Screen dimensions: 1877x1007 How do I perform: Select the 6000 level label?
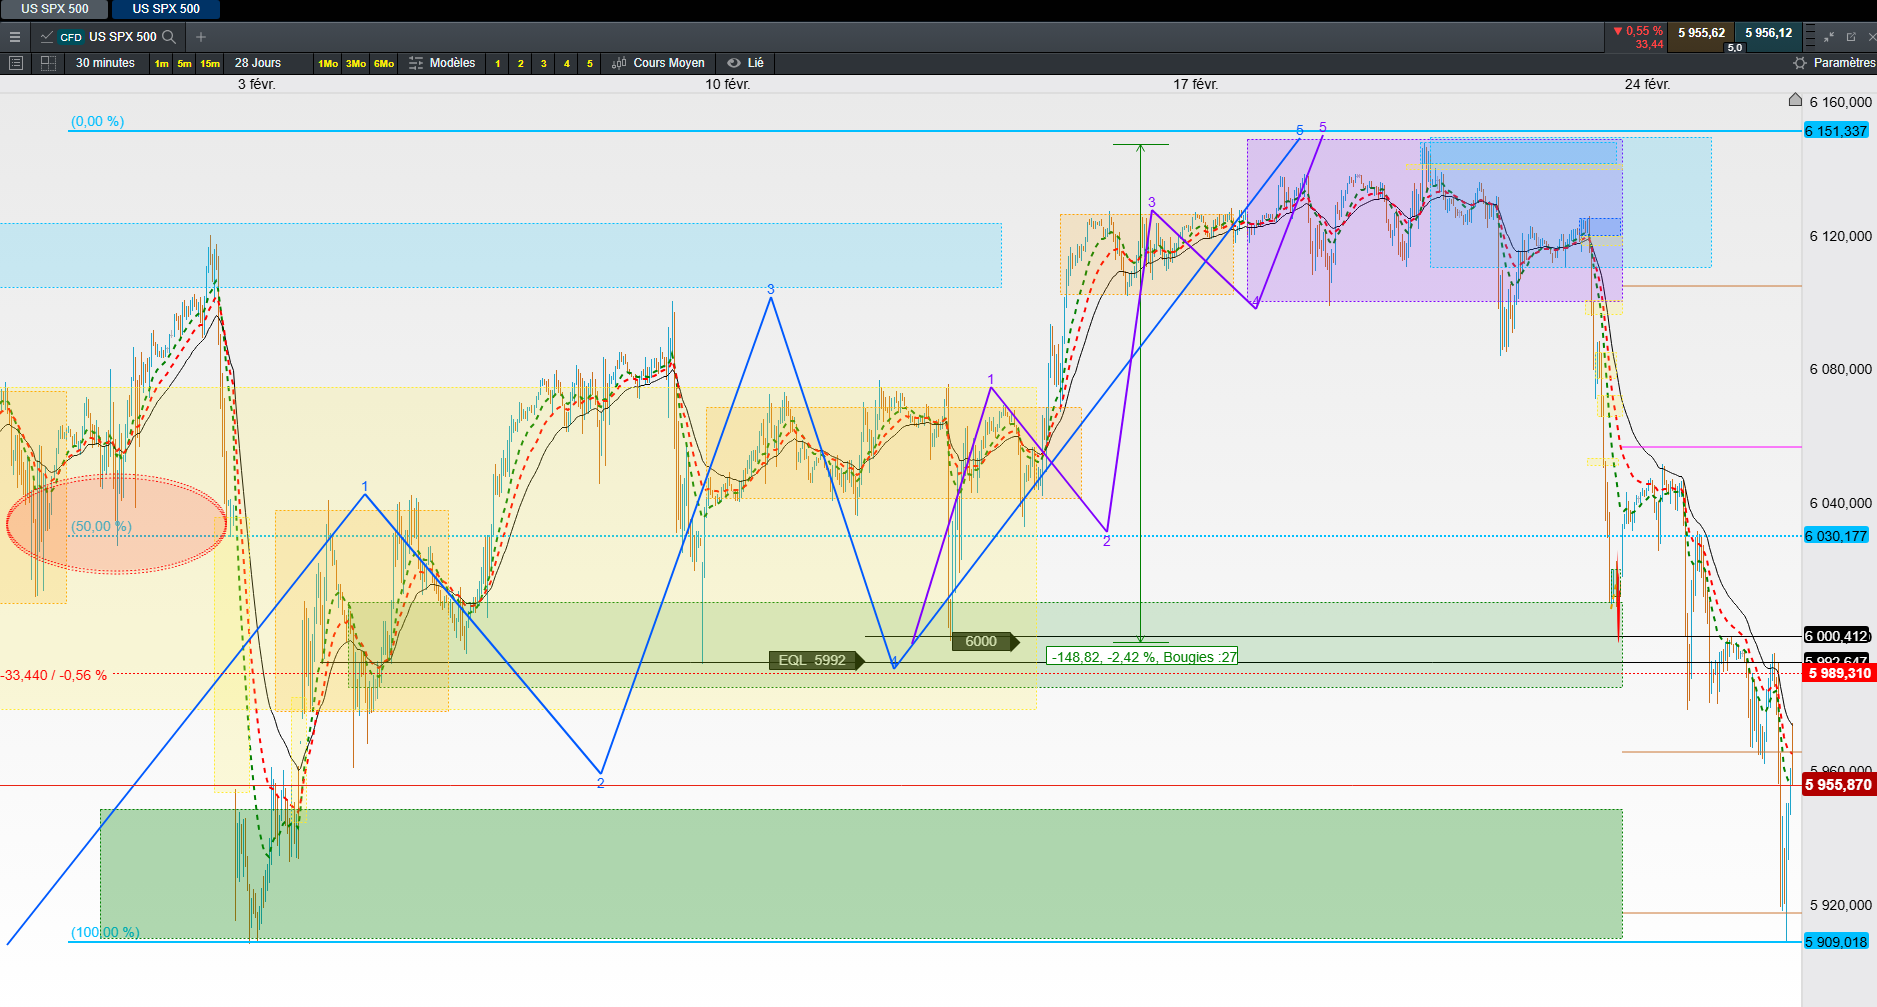point(985,642)
